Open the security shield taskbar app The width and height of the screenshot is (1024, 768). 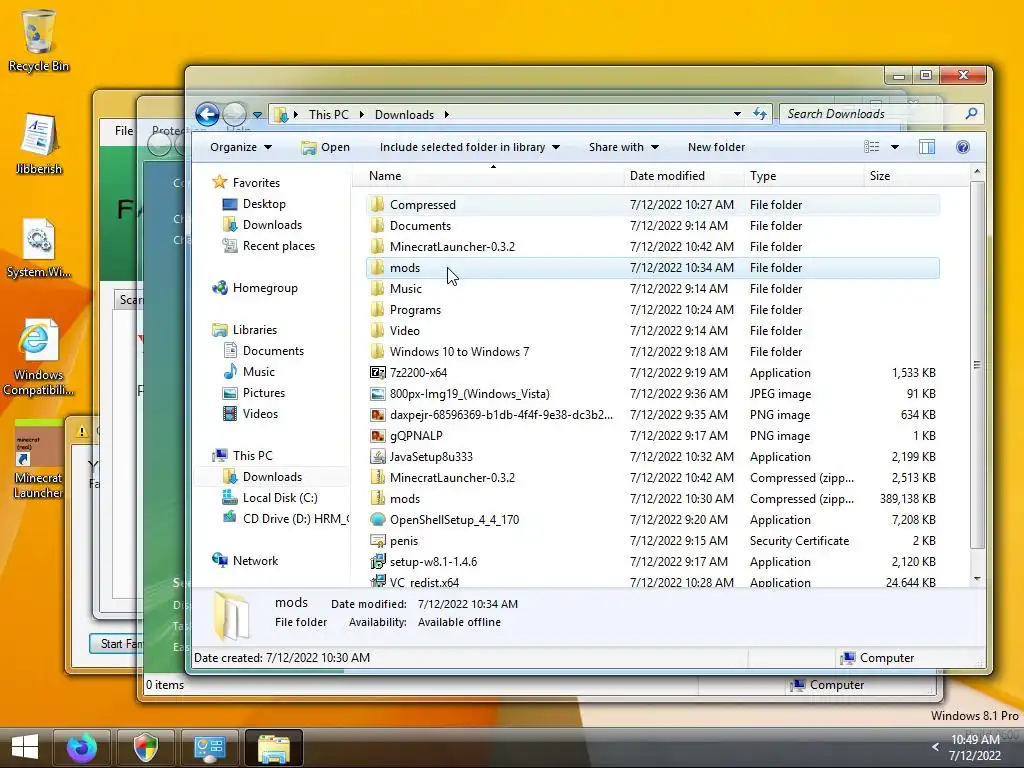click(146, 747)
